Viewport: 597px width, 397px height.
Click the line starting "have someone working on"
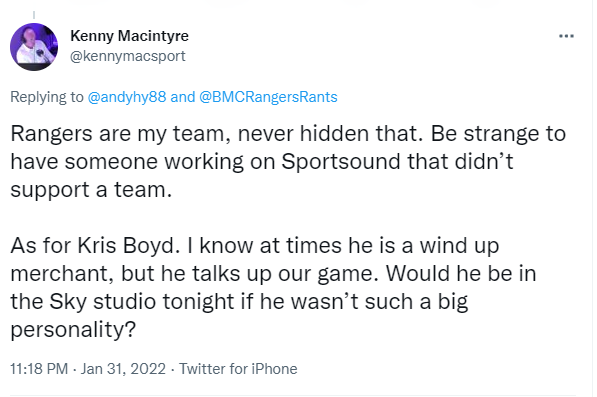pos(262,162)
